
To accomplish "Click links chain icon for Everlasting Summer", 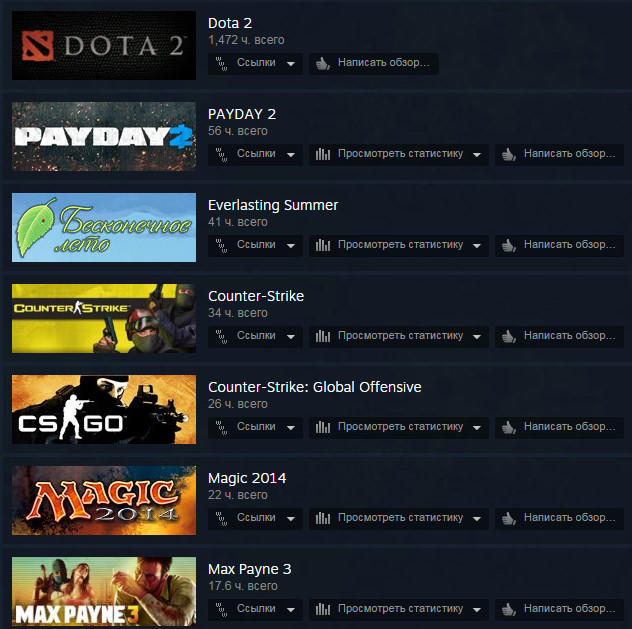I will (x=221, y=245).
